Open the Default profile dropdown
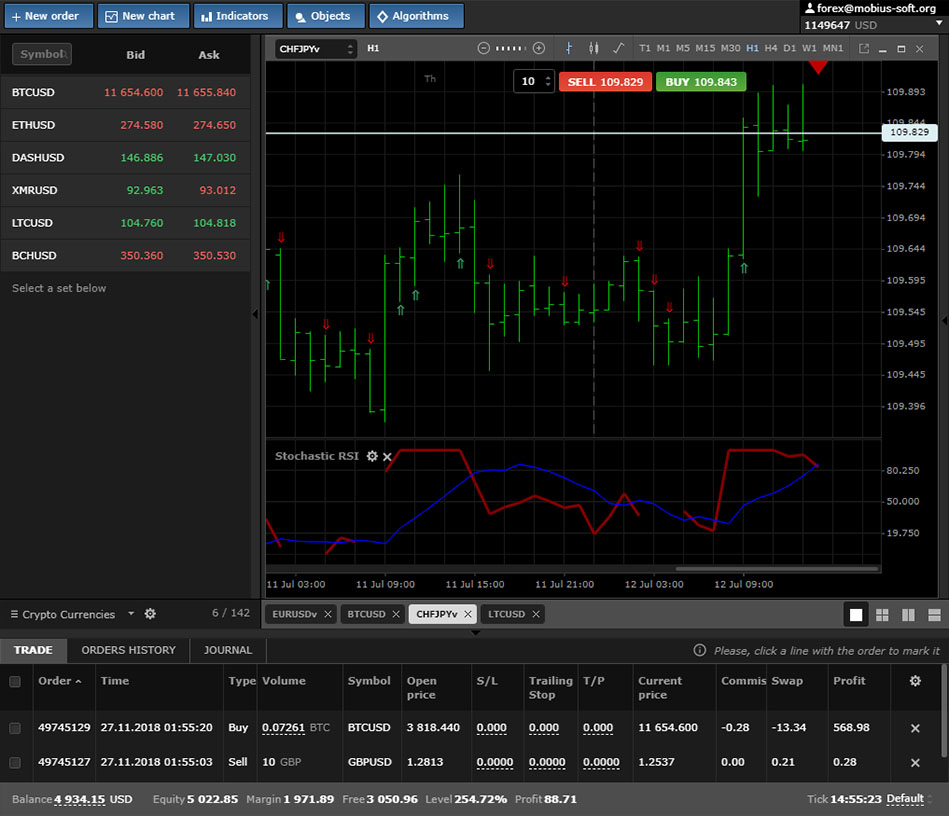 (909, 799)
